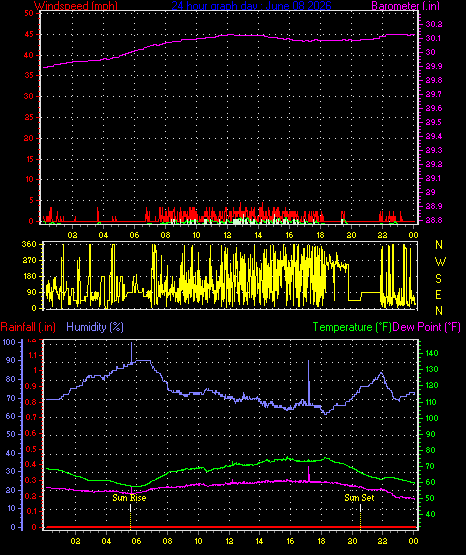
Task: Click the "29.5" barometer axis value
Action: [433, 122]
